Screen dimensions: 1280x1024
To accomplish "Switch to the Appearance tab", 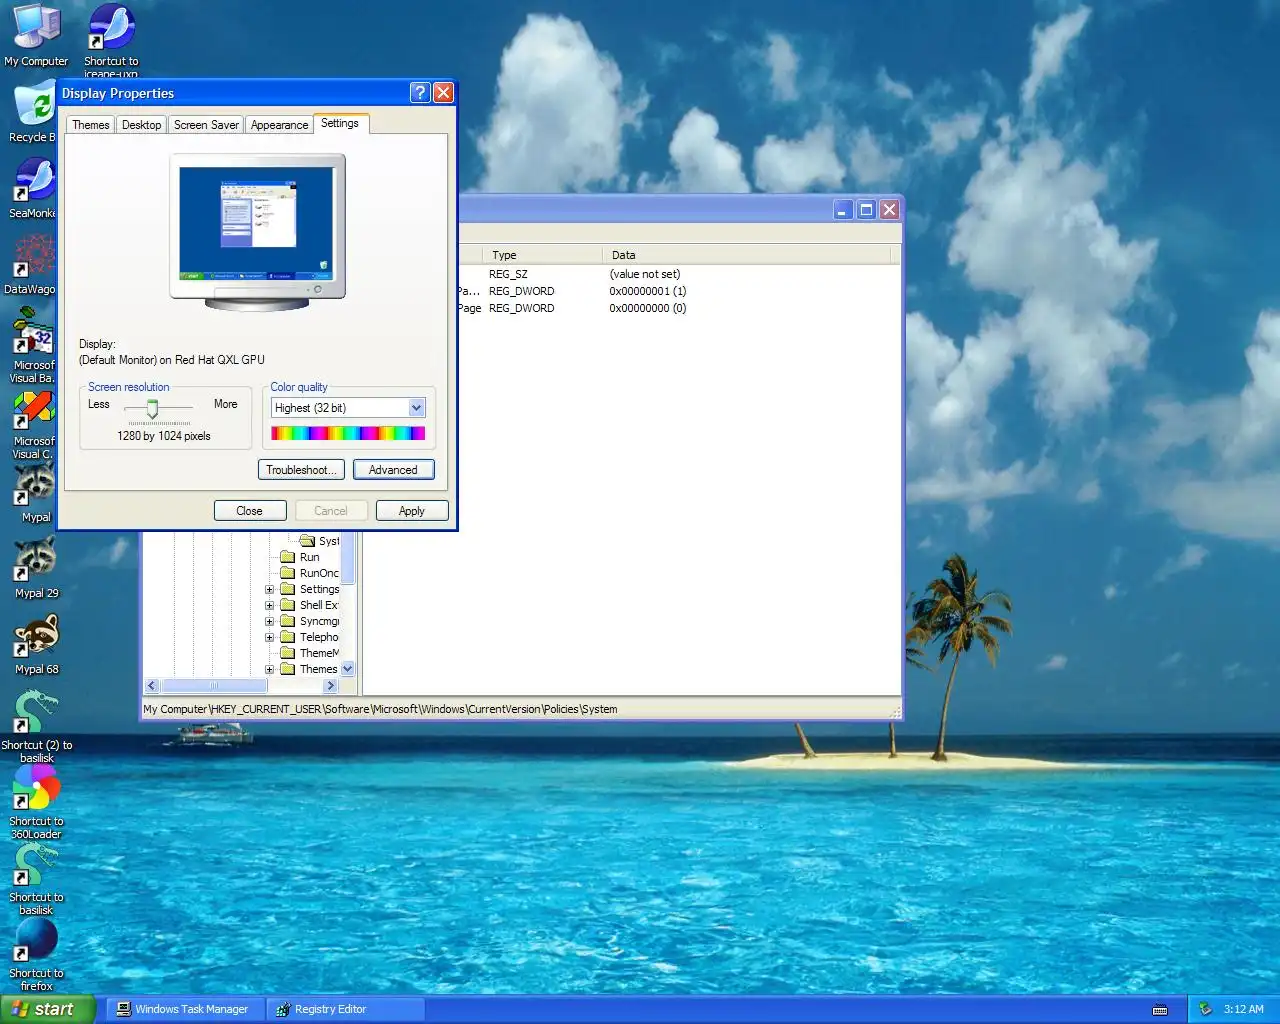I will click(279, 125).
